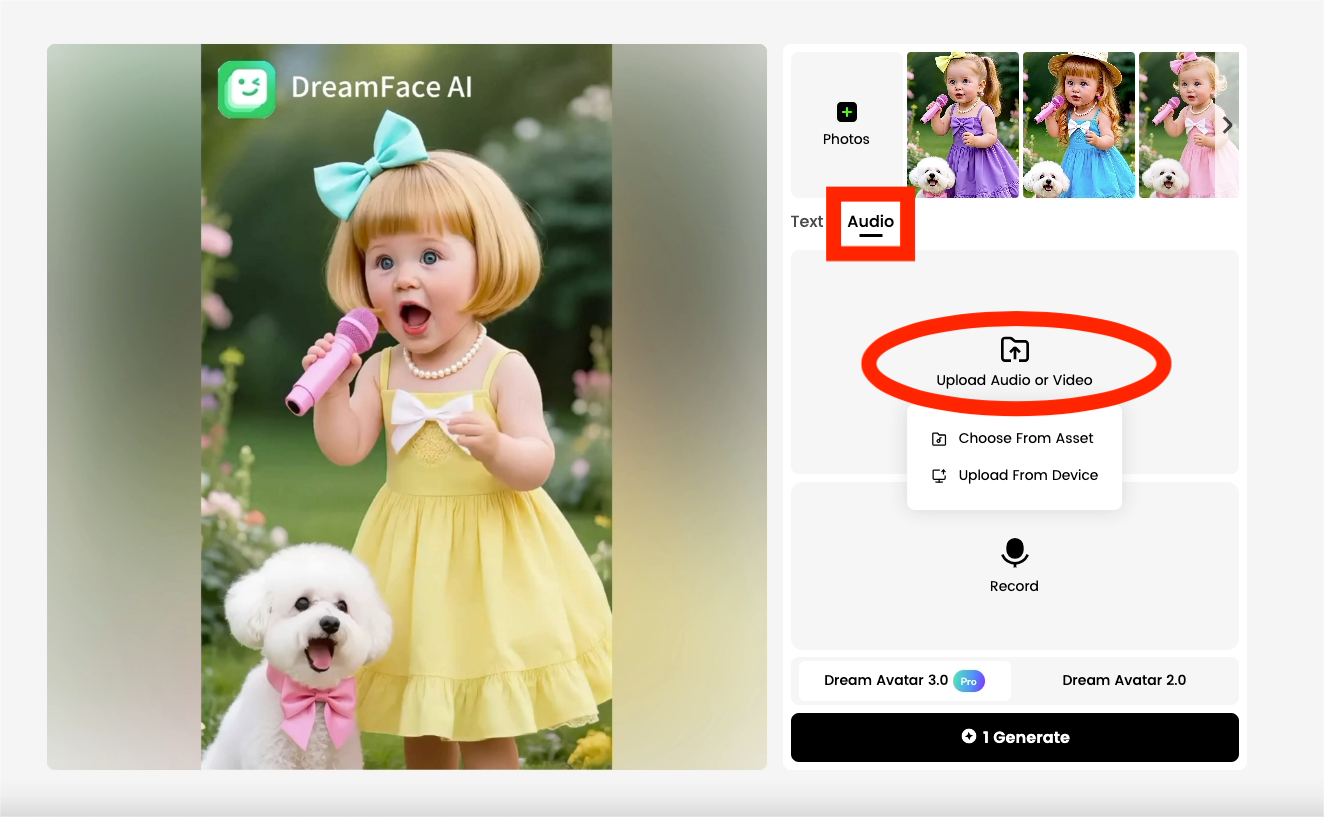
Task: Open the Upload Audio or Video dropdown
Action: 1014,379
